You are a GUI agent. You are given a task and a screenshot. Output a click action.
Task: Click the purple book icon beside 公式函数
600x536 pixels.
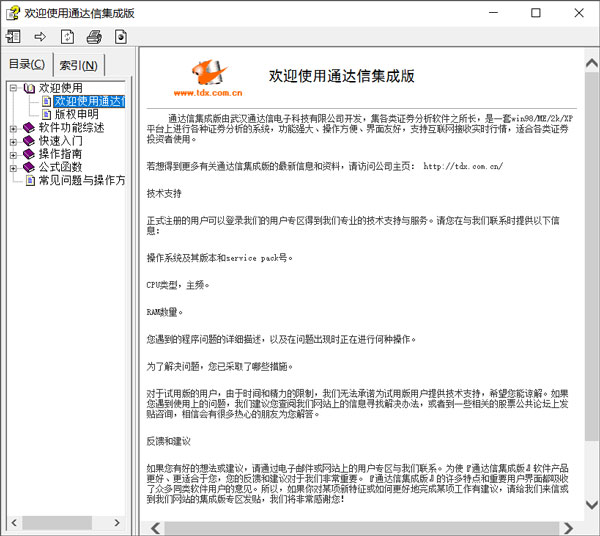[x=29, y=167]
